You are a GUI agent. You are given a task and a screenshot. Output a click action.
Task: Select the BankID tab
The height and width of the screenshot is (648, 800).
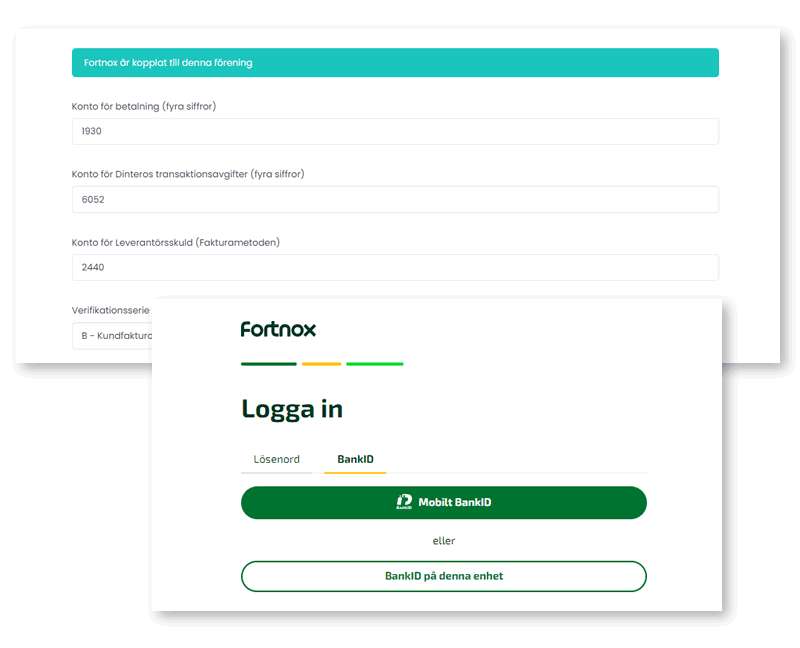click(355, 459)
